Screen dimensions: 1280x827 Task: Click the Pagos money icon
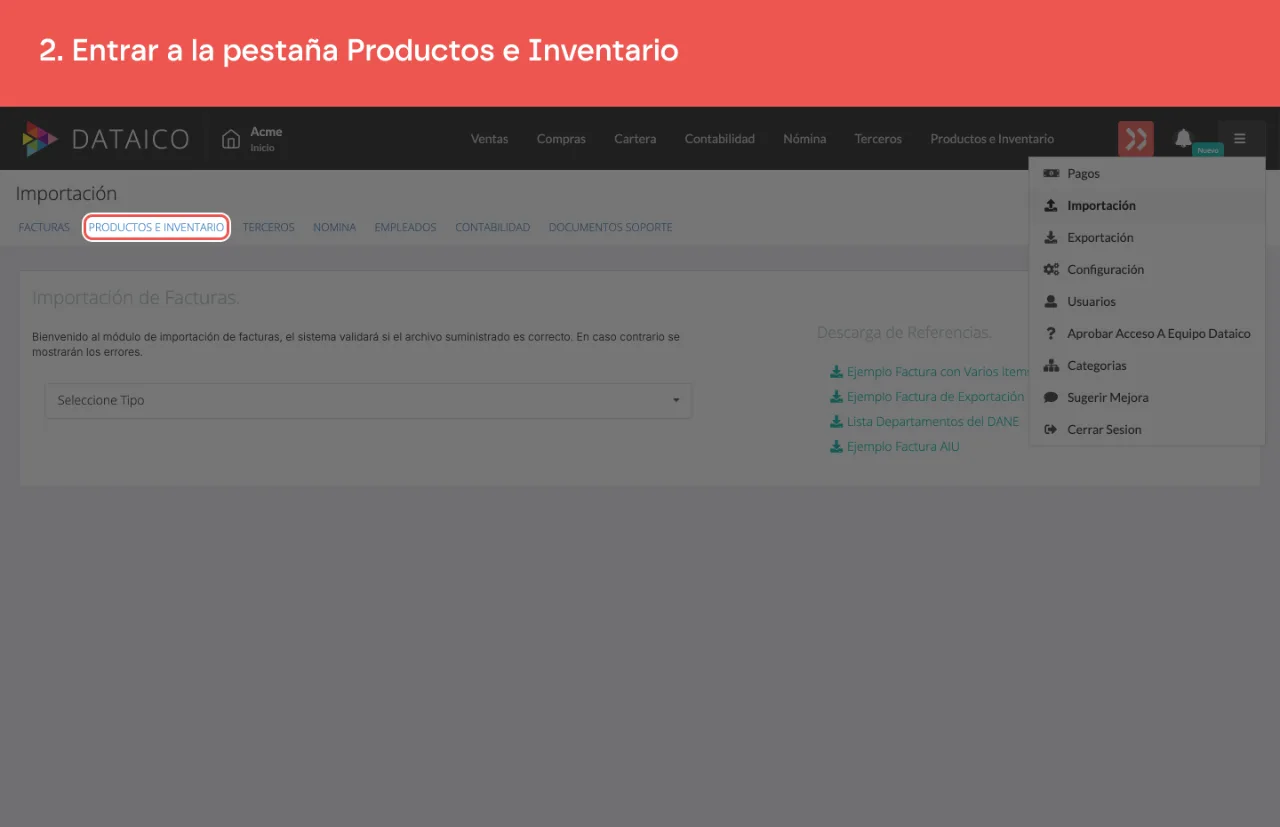tap(1051, 173)
